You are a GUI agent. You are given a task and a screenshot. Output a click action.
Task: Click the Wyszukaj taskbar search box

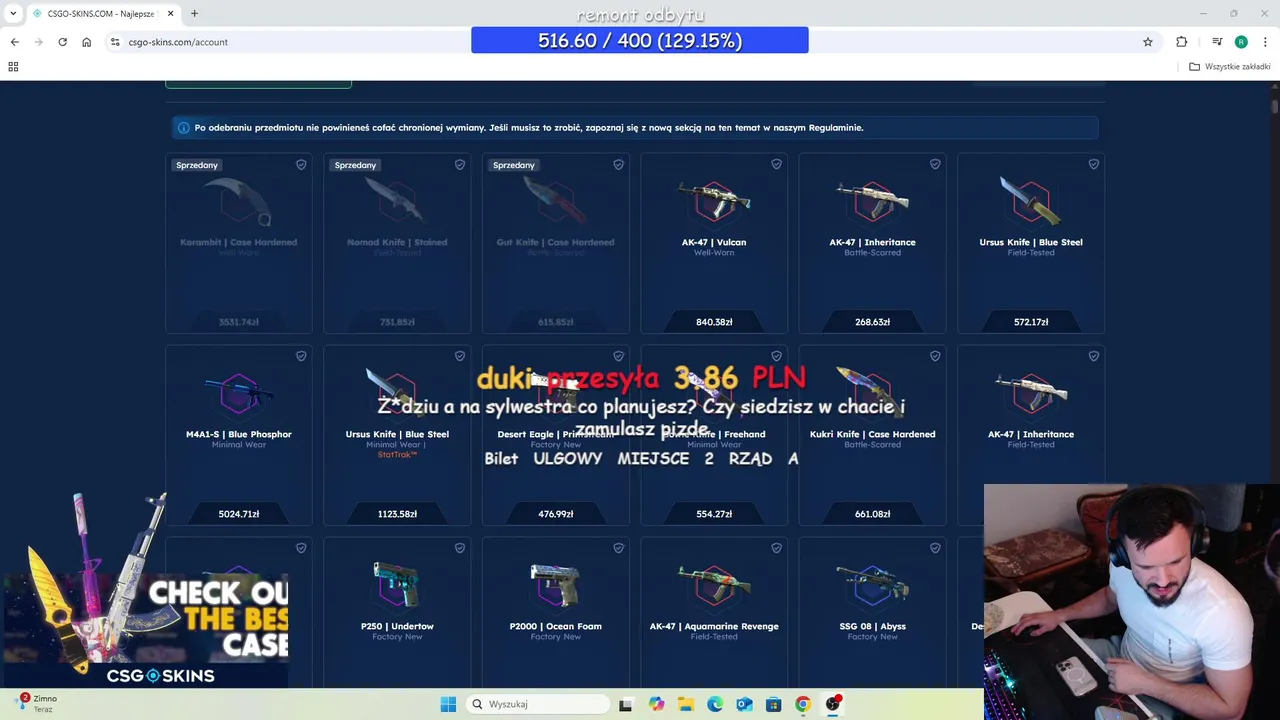point(538,704)
